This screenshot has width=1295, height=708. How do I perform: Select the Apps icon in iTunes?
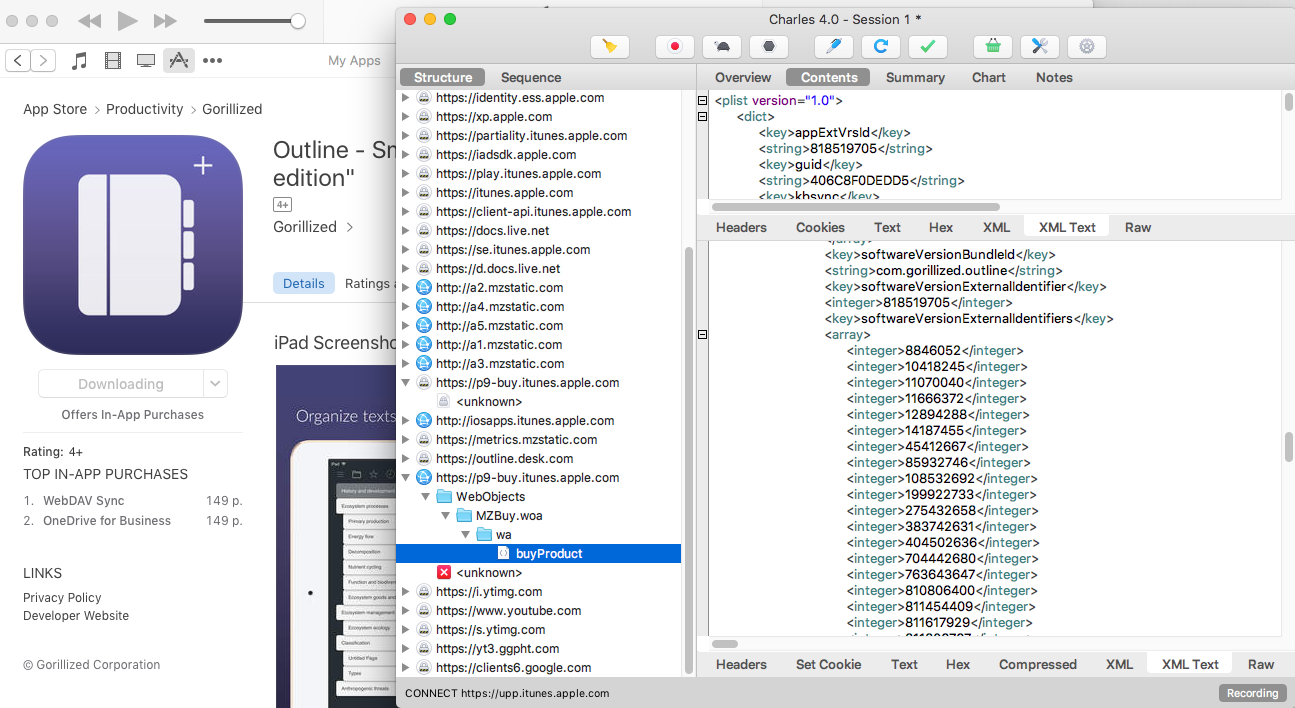178,61
